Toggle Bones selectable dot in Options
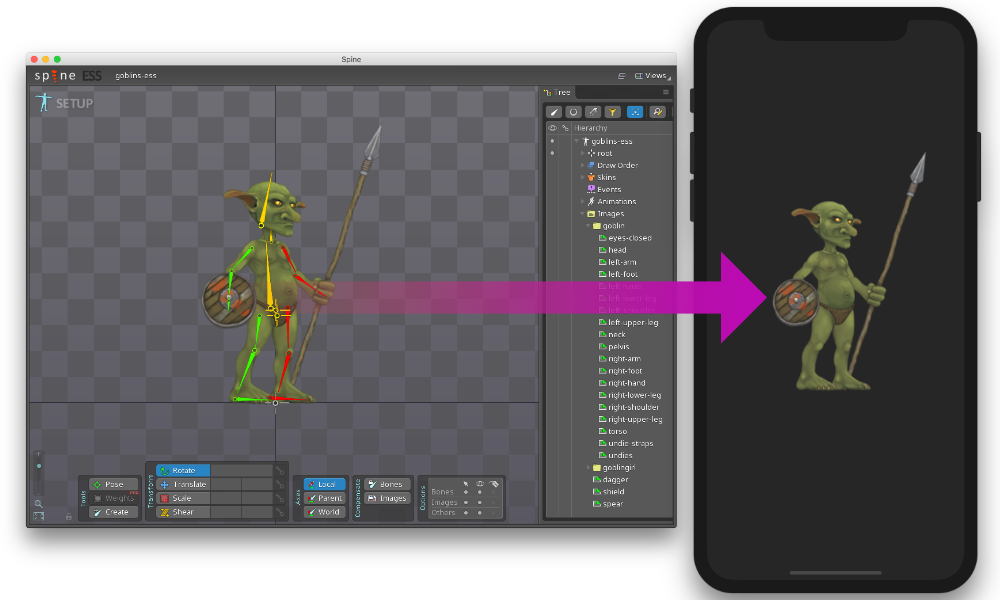 pos(466,492)
